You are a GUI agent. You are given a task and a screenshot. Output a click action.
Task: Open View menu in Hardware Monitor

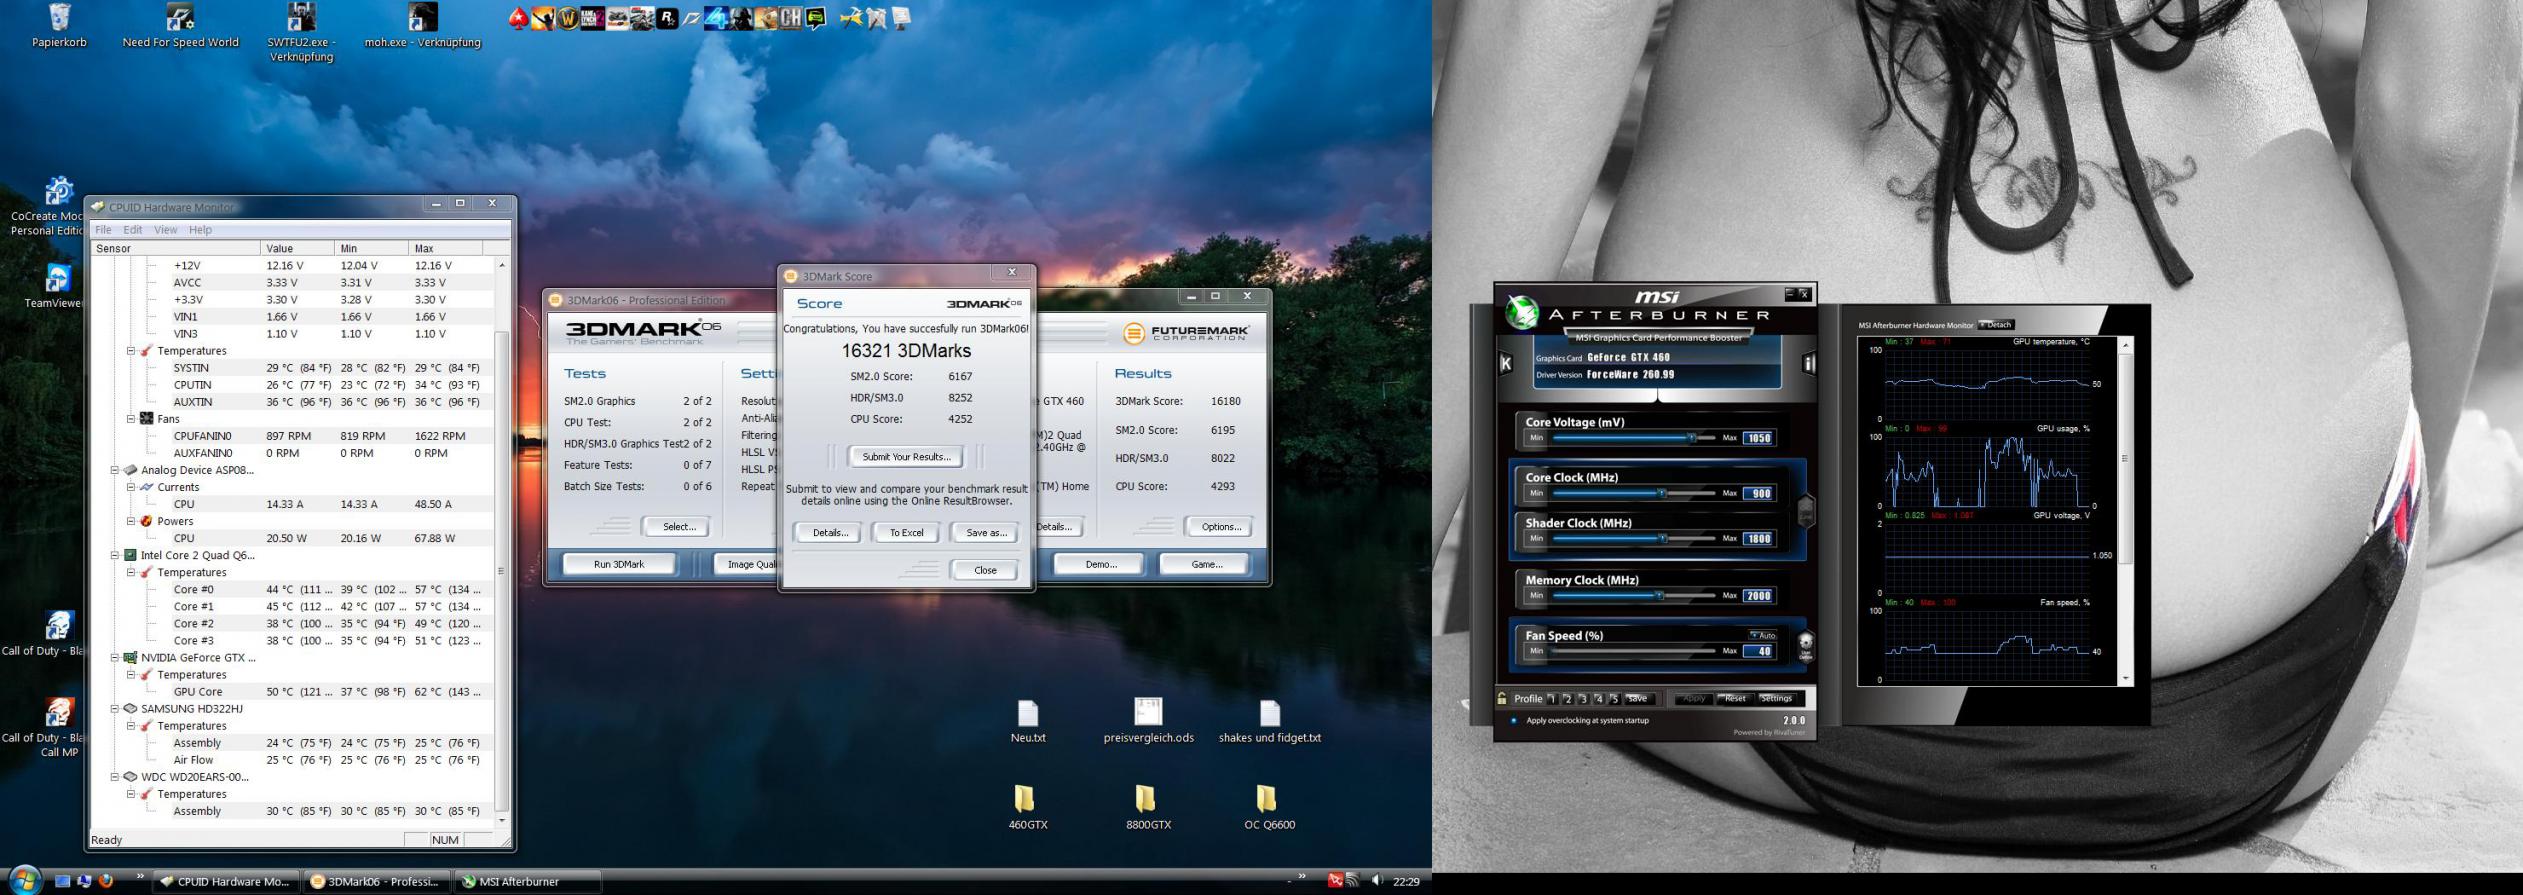point(165,230)
